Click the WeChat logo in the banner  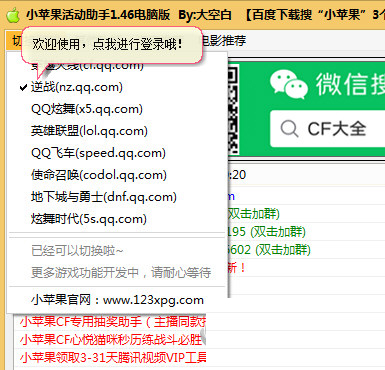pos(289,85)
